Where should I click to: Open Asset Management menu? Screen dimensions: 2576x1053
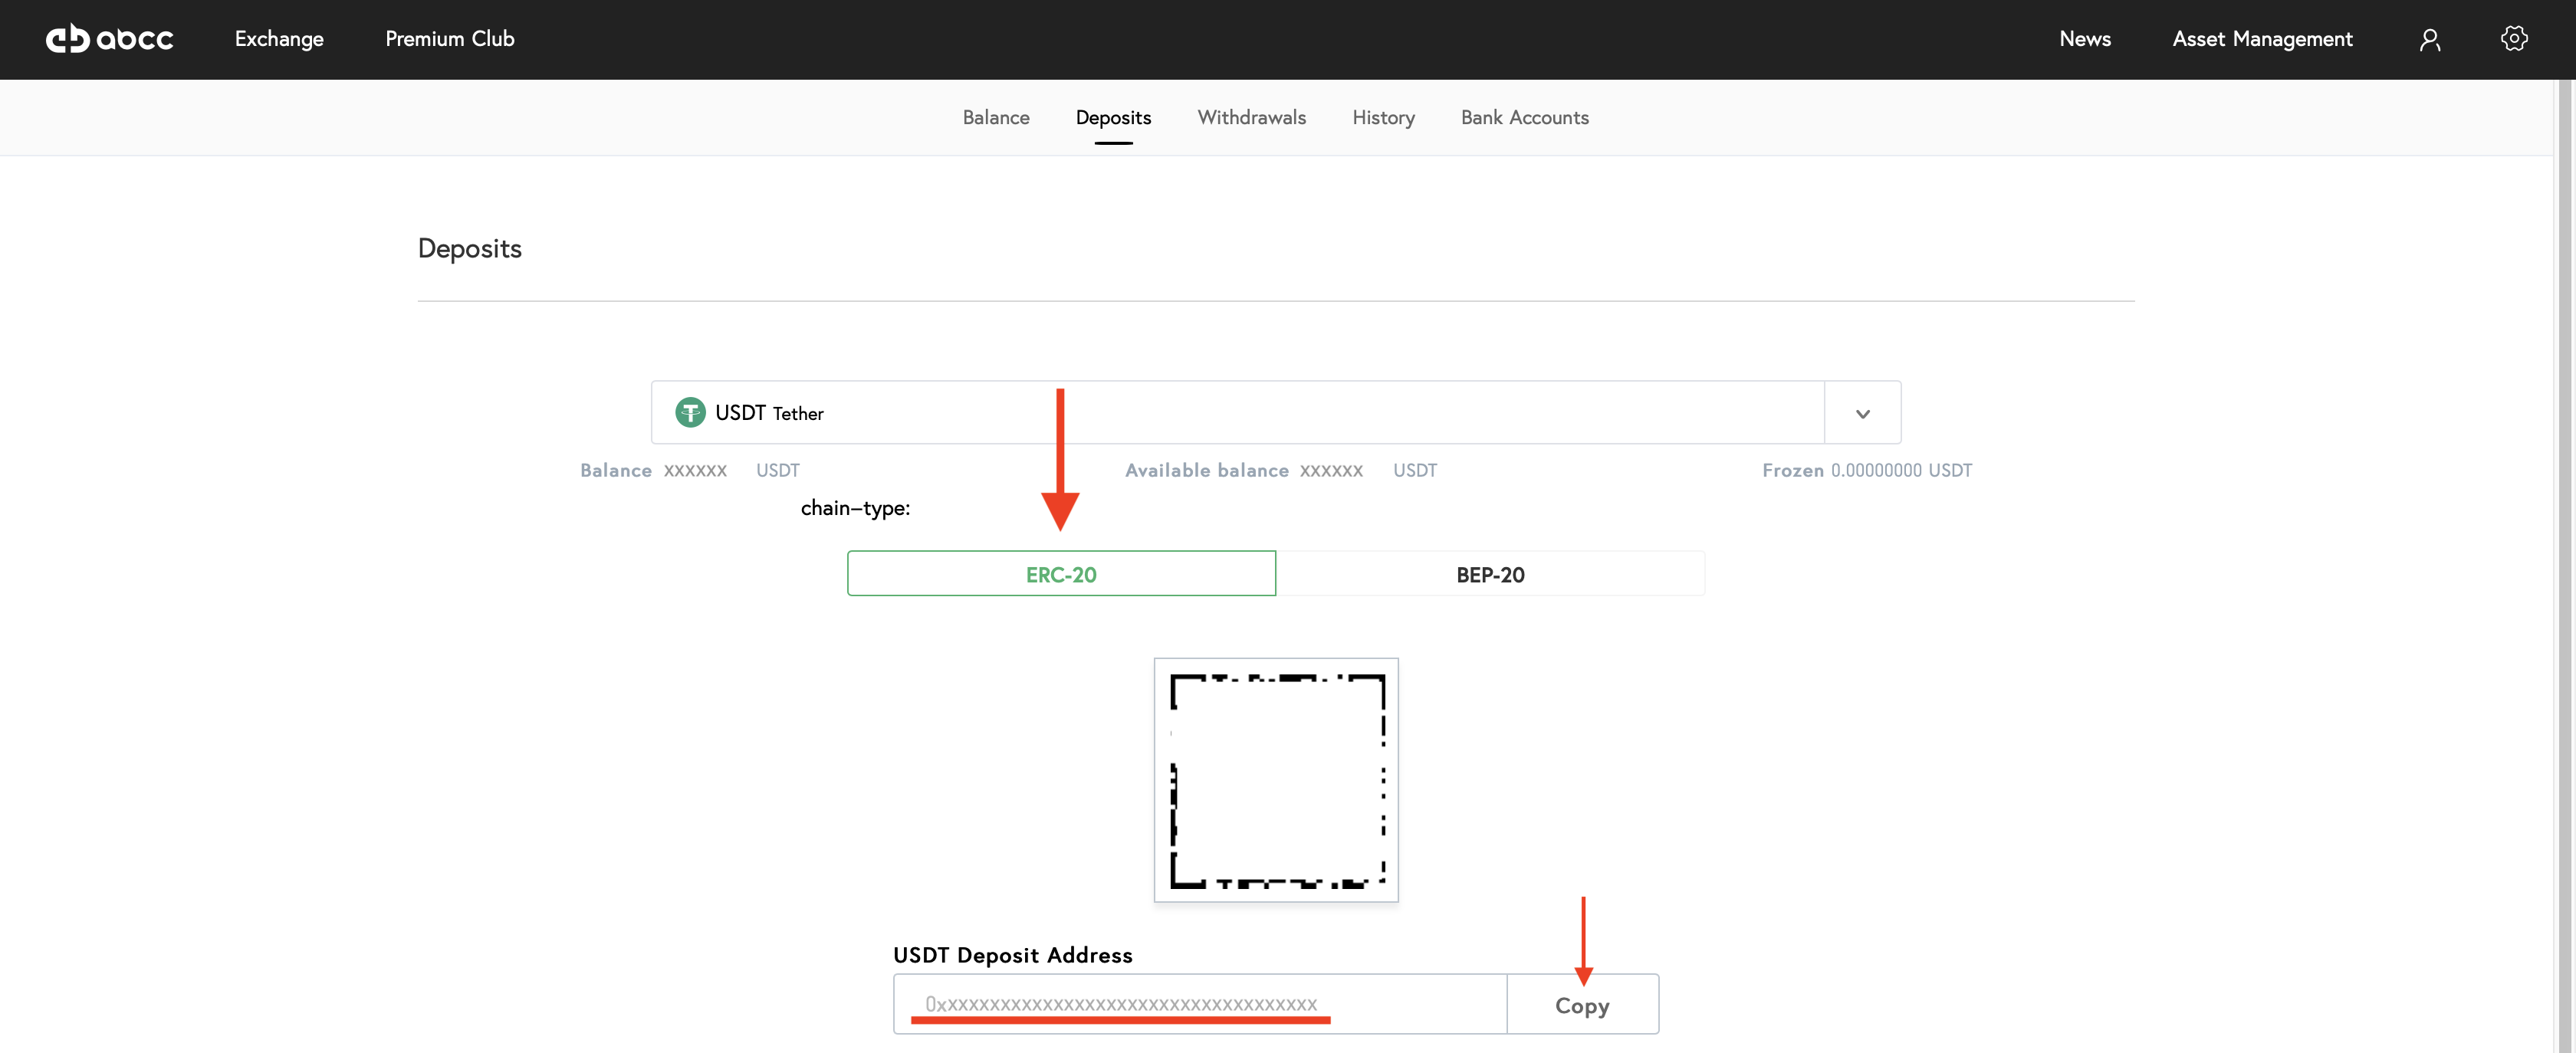2262,39
